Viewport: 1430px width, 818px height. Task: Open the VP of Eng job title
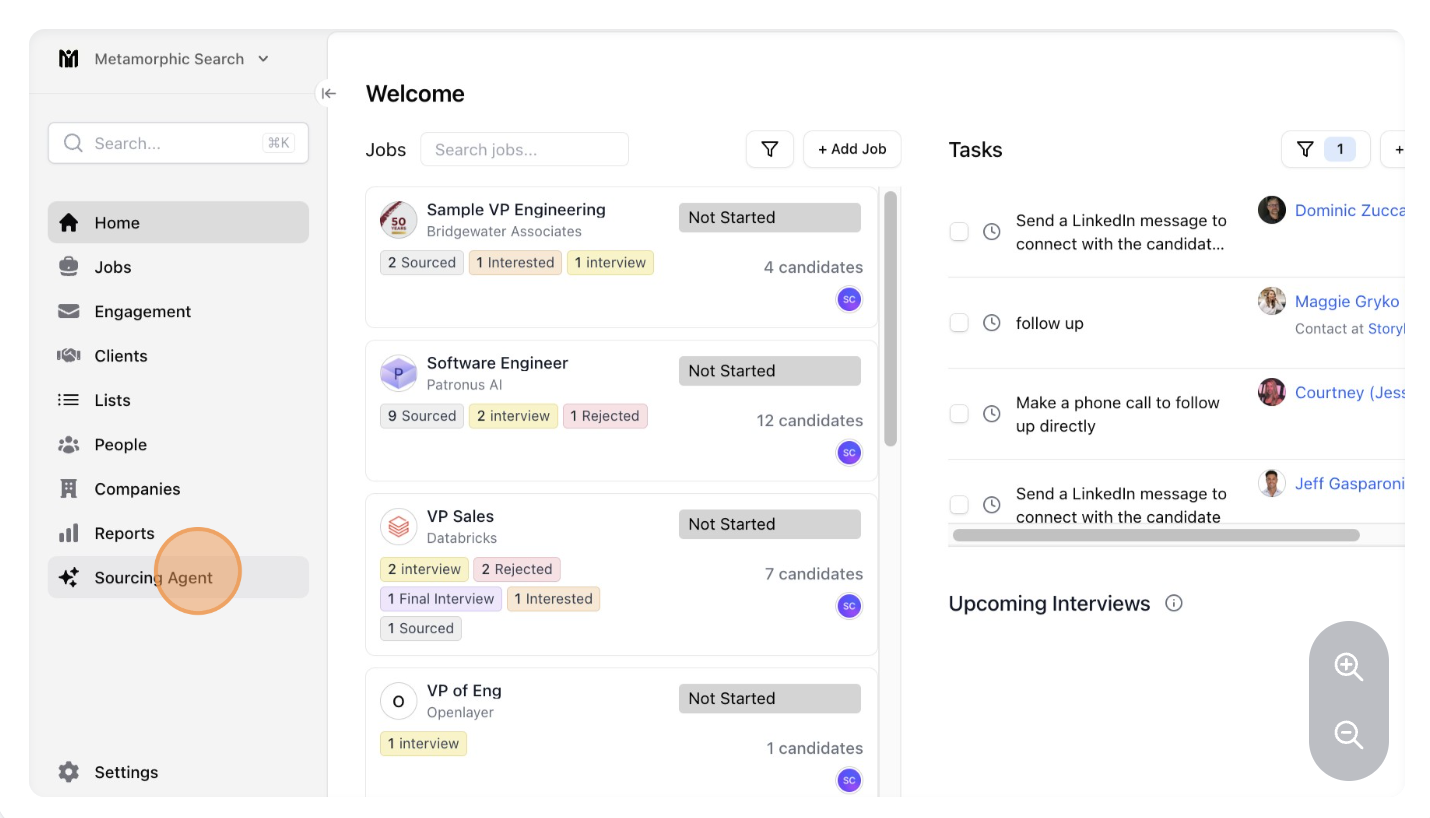click(x=464, y=690)
